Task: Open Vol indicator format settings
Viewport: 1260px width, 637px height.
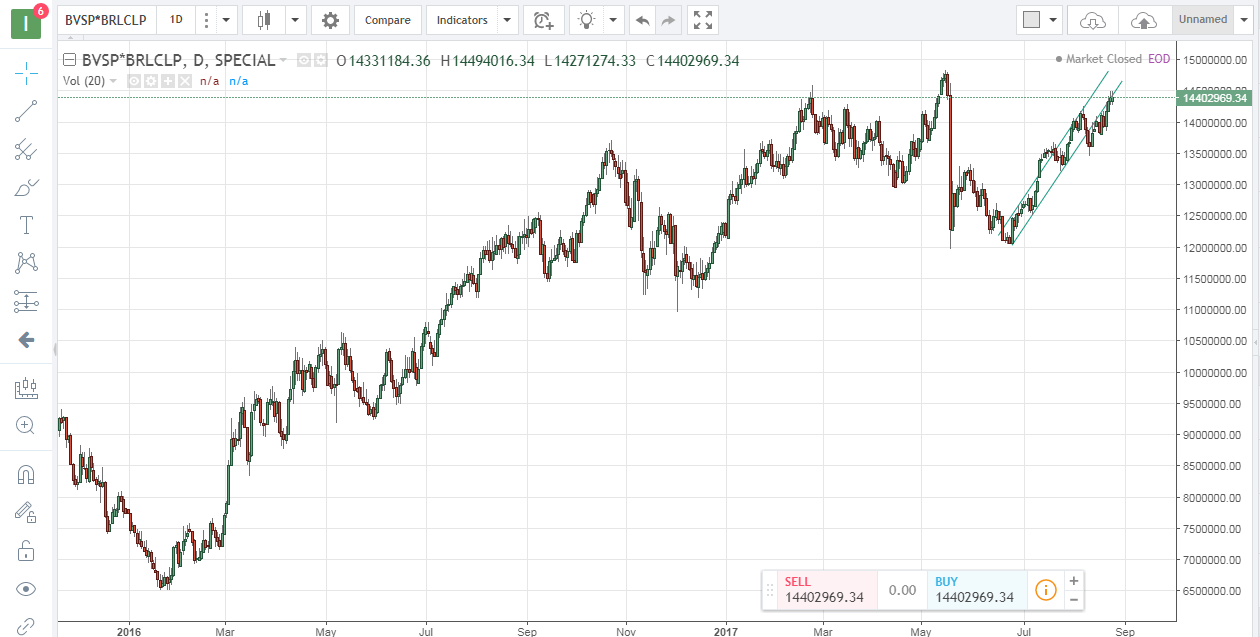Action: [150, 81]
